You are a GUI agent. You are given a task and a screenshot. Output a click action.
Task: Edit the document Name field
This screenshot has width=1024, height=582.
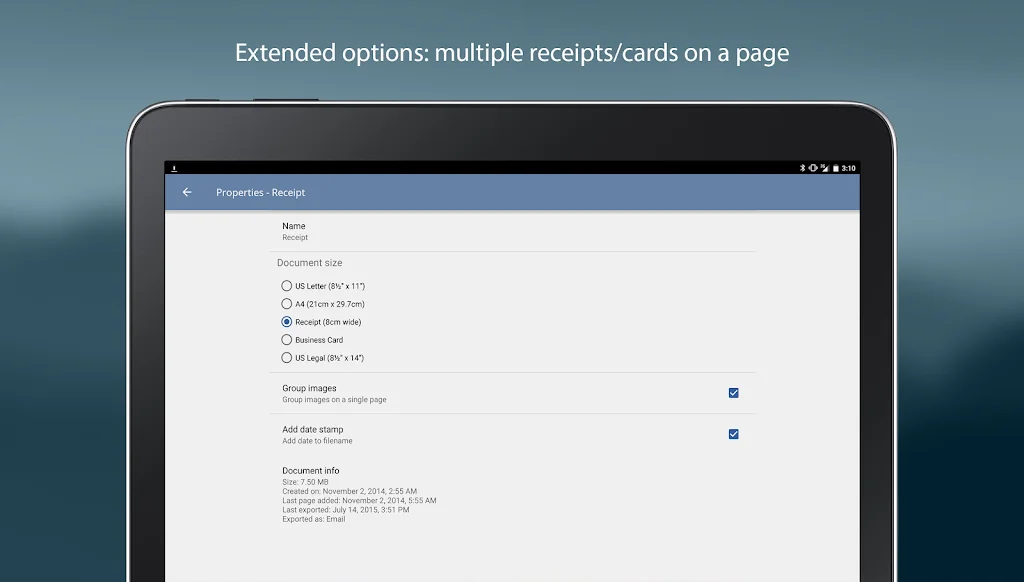(295, 231)
